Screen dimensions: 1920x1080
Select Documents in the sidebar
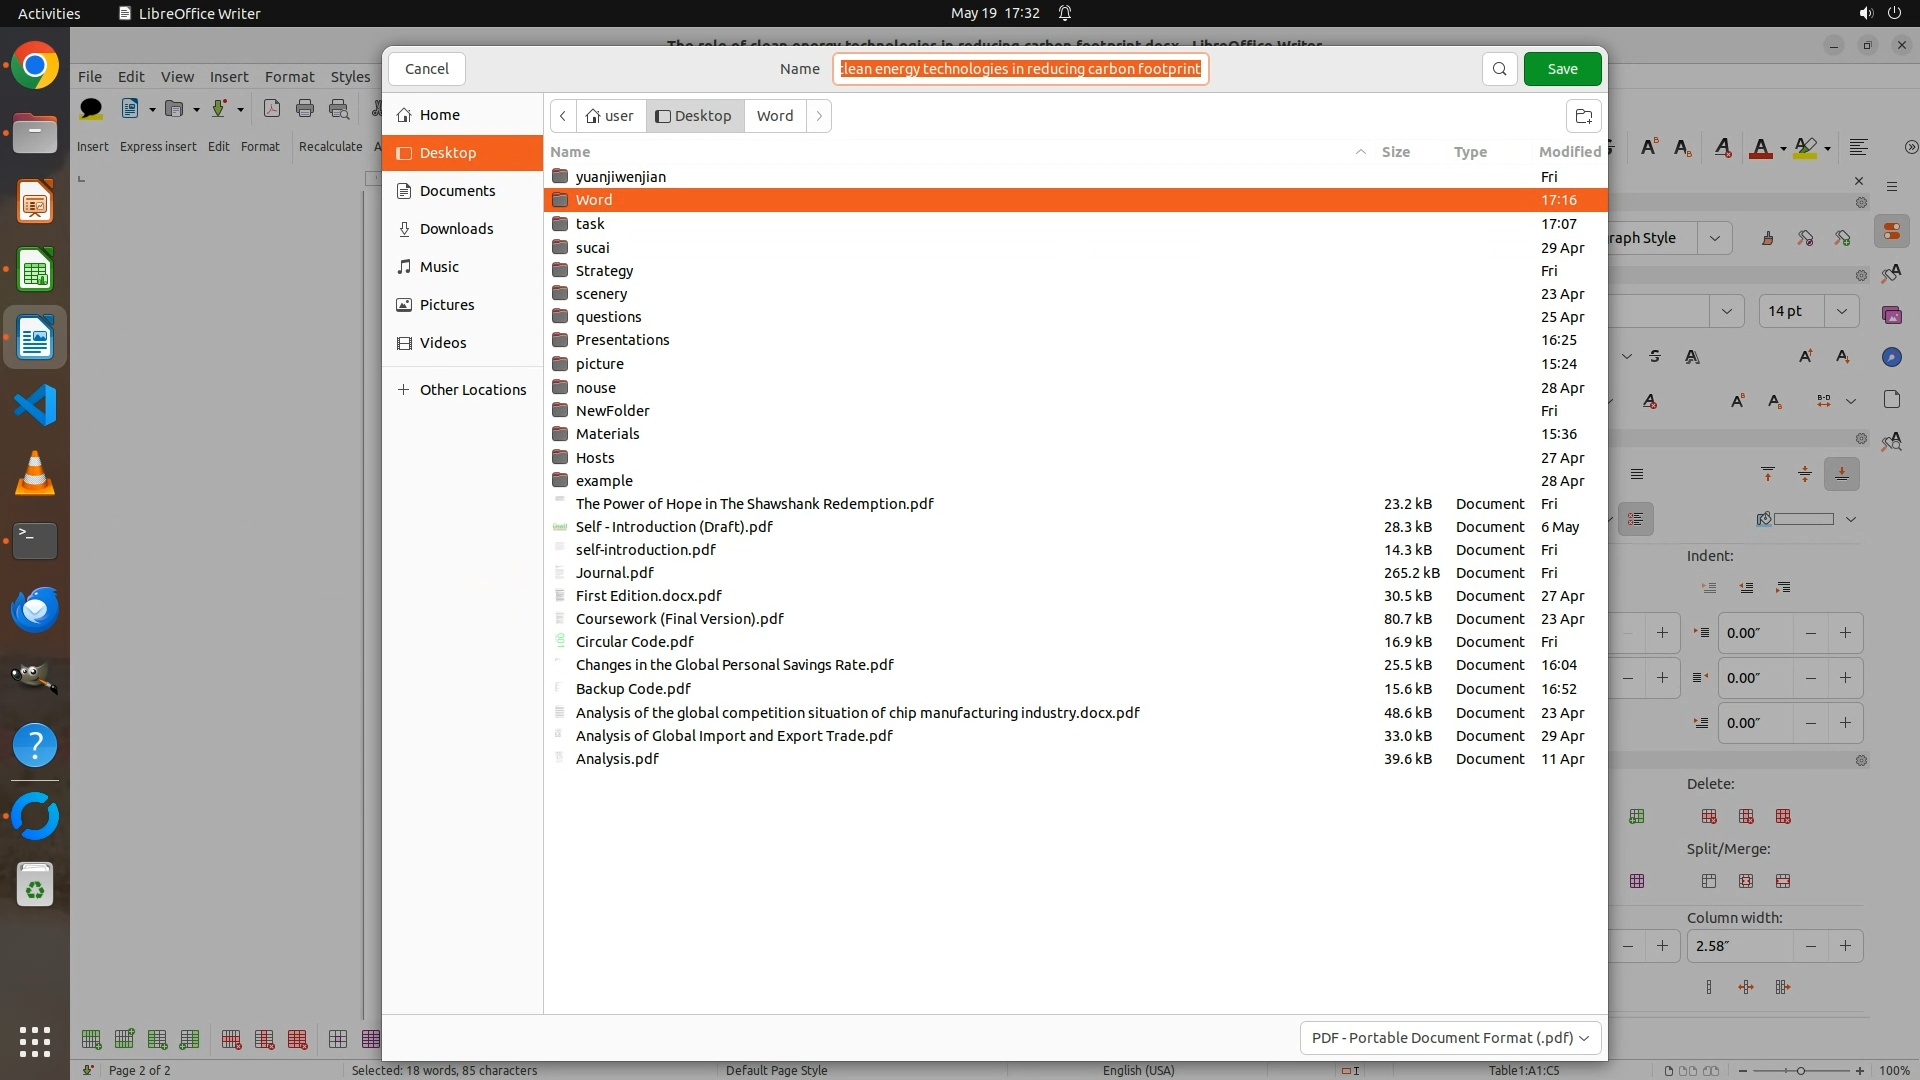click(457, 191)
